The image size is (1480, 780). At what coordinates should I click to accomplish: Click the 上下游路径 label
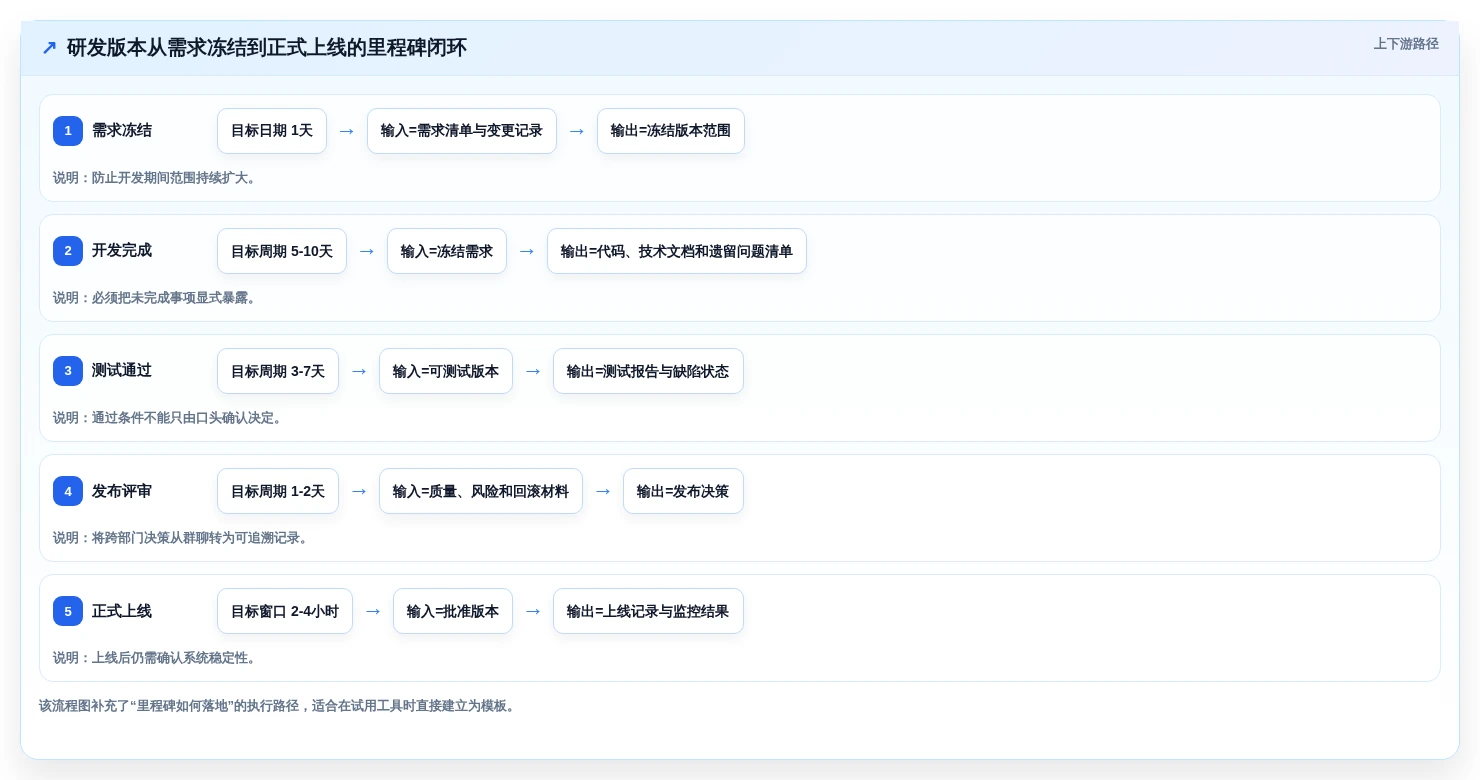click(x=1406, y=44)
